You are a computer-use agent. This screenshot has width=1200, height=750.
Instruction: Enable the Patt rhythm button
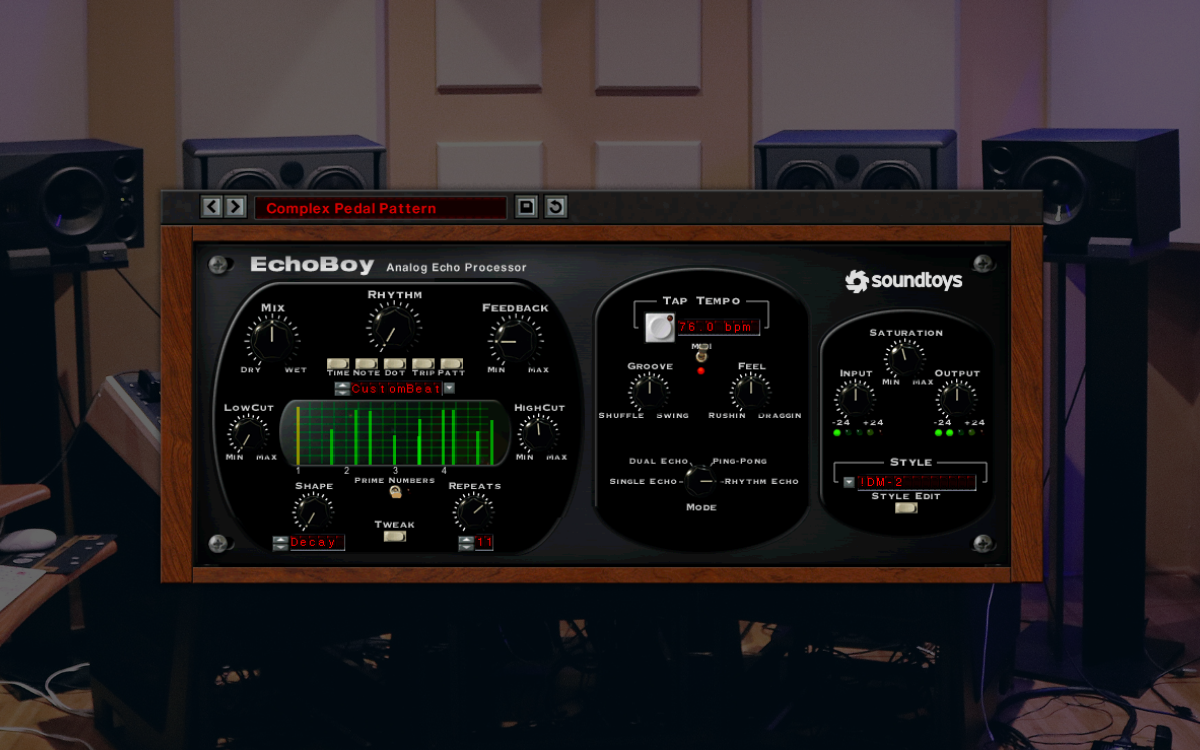click(450, 362)
